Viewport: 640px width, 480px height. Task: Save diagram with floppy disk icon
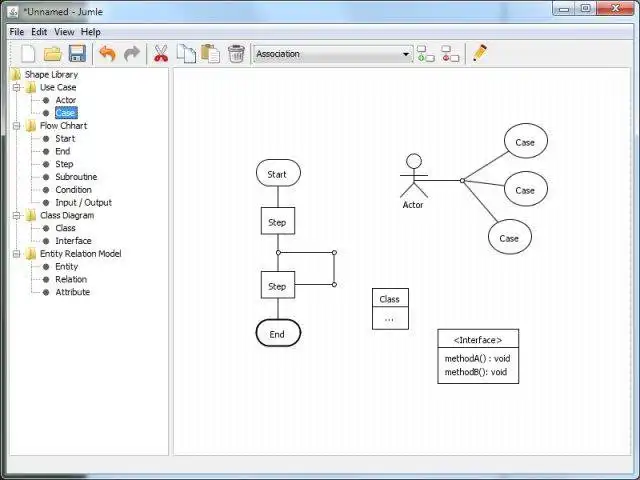[77, 53]
